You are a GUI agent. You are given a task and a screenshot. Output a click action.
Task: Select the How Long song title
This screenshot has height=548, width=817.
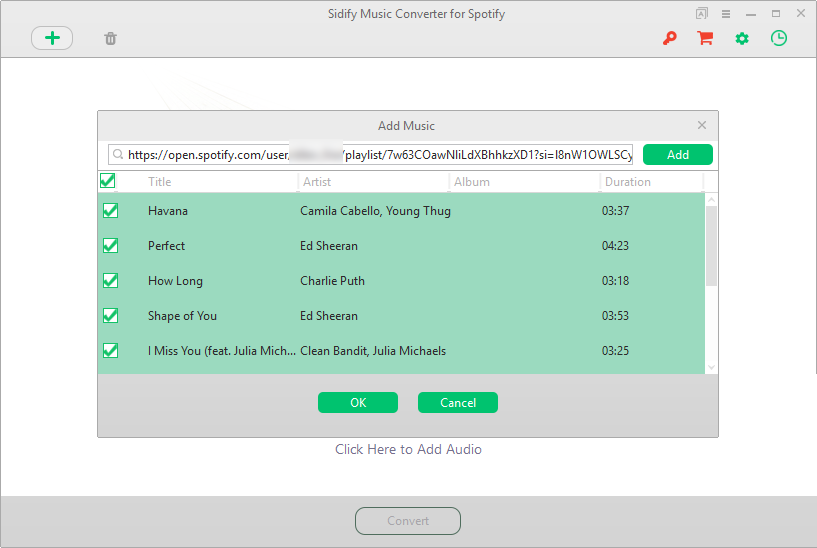click(175, 281)
